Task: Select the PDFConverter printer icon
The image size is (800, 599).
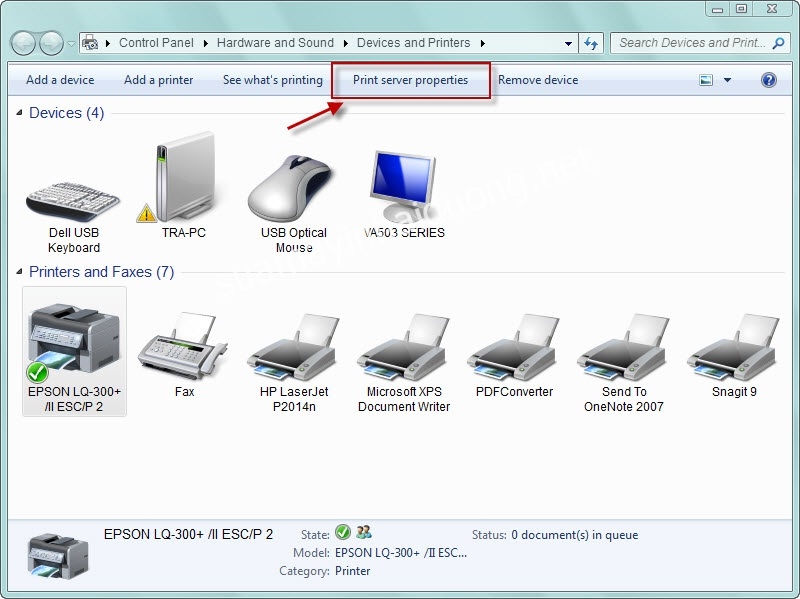Action: (514, 347)
